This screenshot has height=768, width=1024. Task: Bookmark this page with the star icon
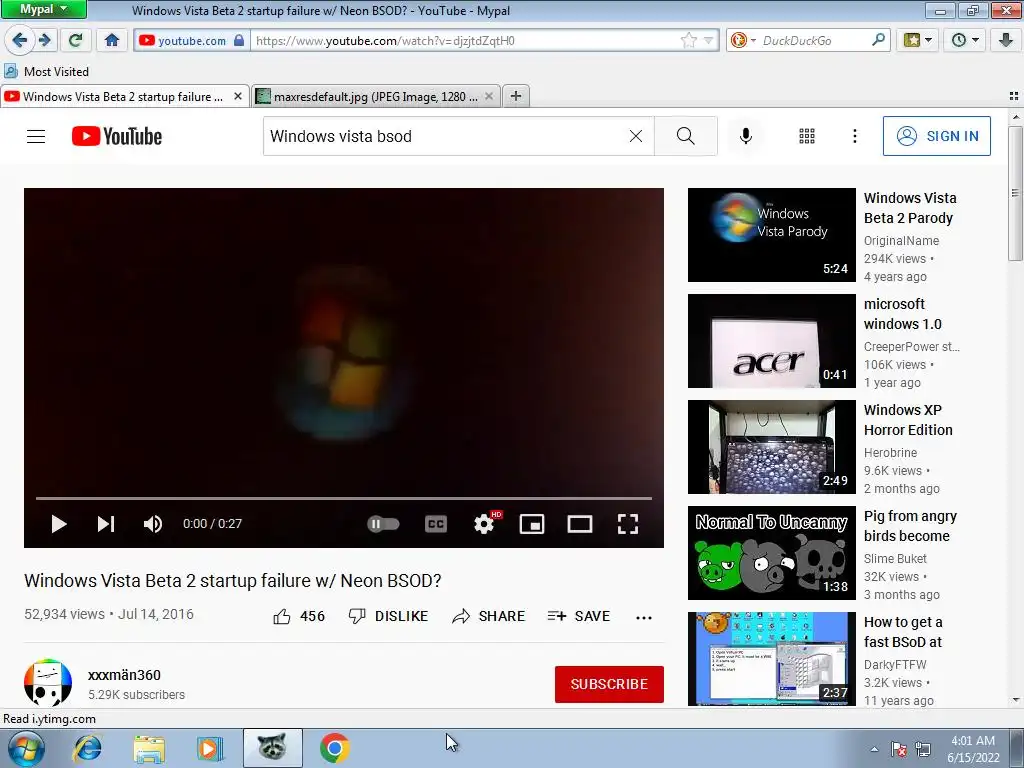click(x=688, y=40)
